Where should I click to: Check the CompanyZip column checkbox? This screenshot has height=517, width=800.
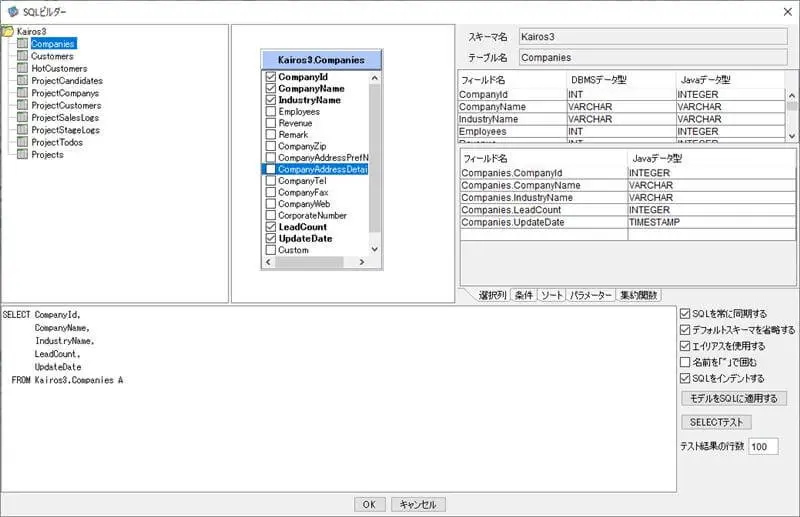(271, 146)
